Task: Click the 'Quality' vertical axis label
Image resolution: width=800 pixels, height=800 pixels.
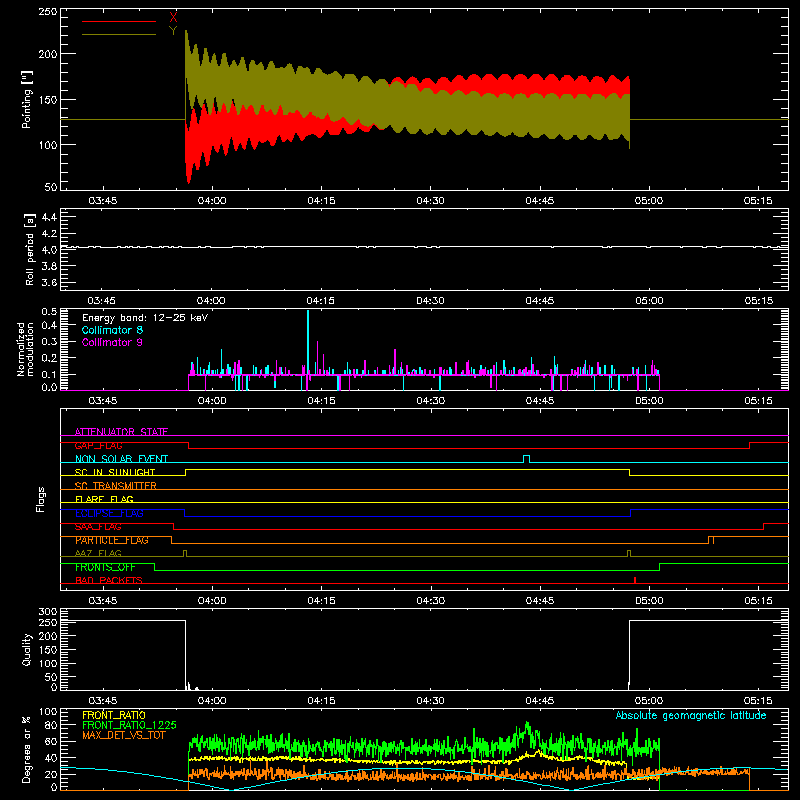Action: (x=27, y=649)
